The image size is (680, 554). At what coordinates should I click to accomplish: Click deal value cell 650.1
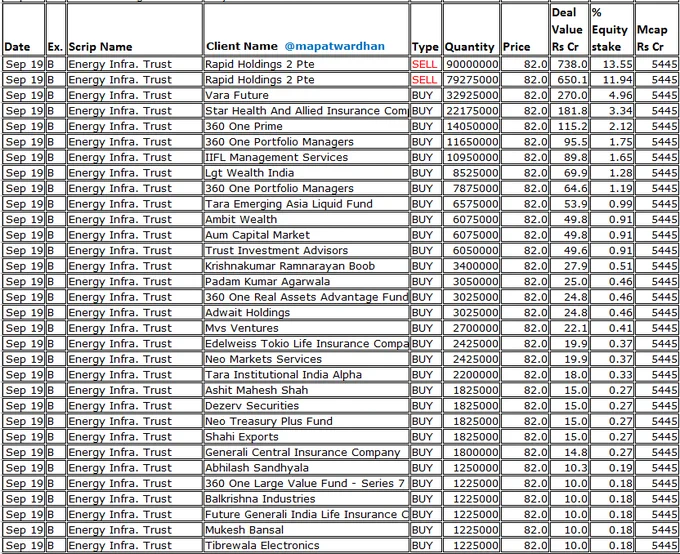(569, 80)
